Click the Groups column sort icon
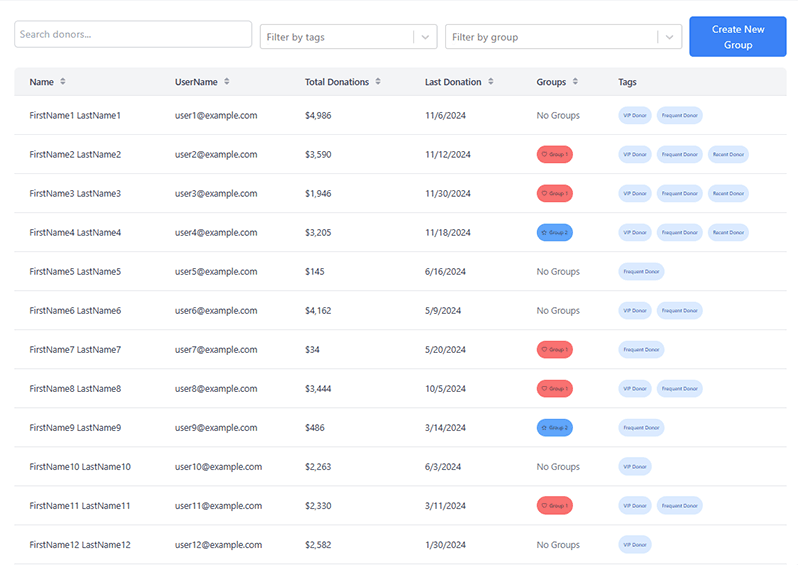 click(575, 82)
